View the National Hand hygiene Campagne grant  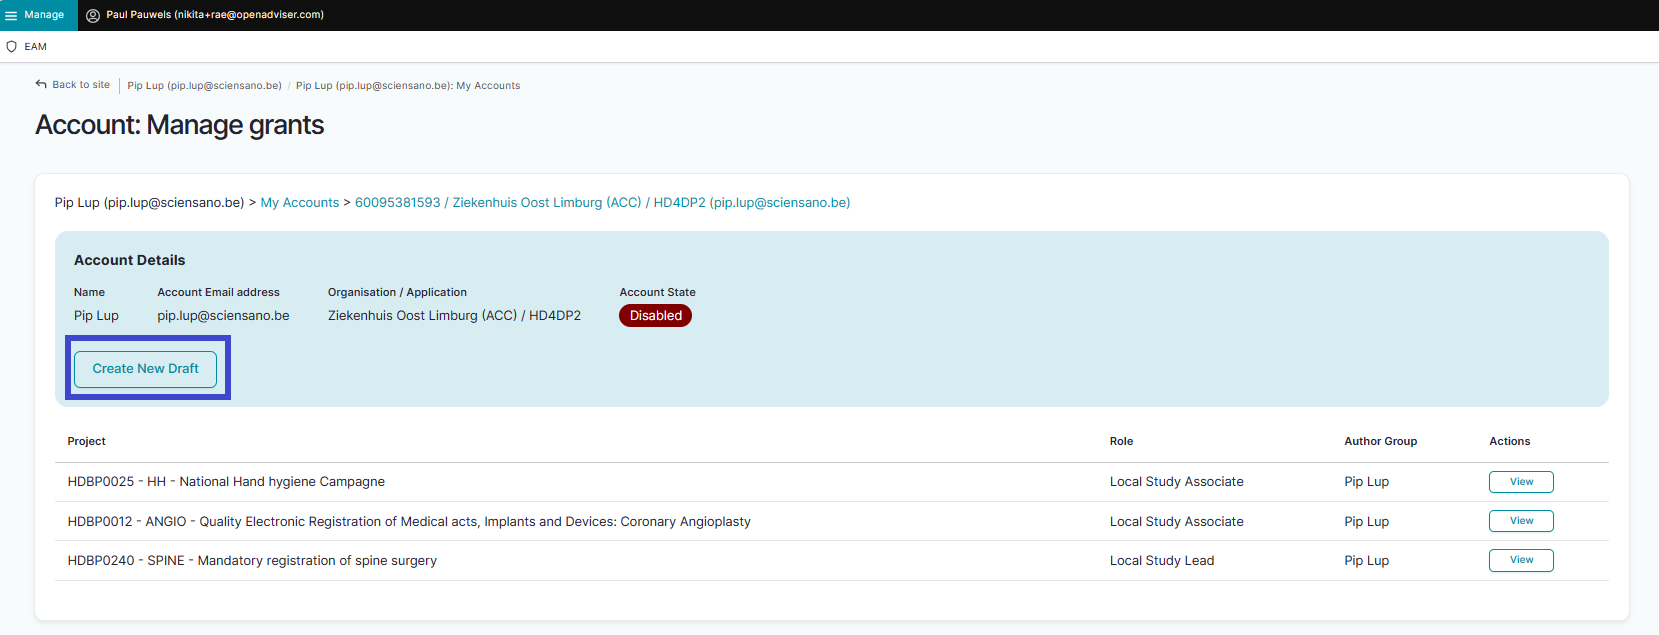click(1520, 482)
